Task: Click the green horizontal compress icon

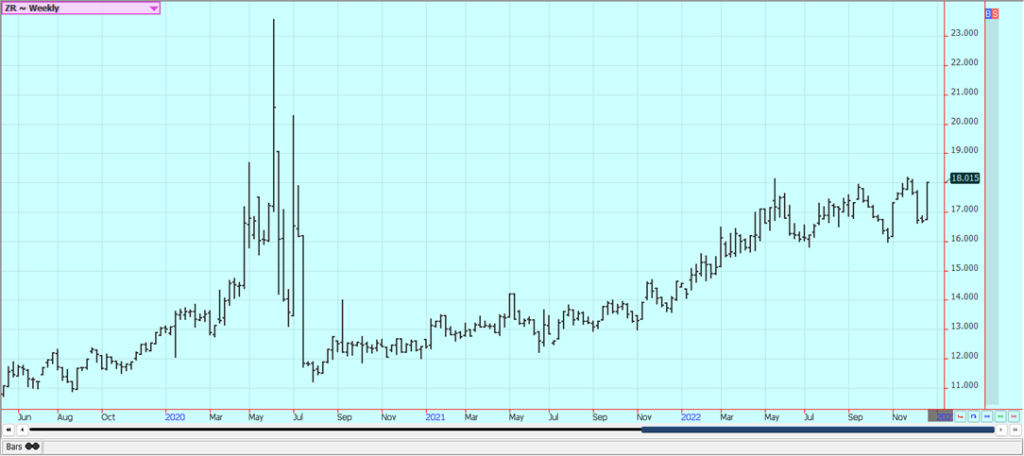Action: coord(1000,416)
